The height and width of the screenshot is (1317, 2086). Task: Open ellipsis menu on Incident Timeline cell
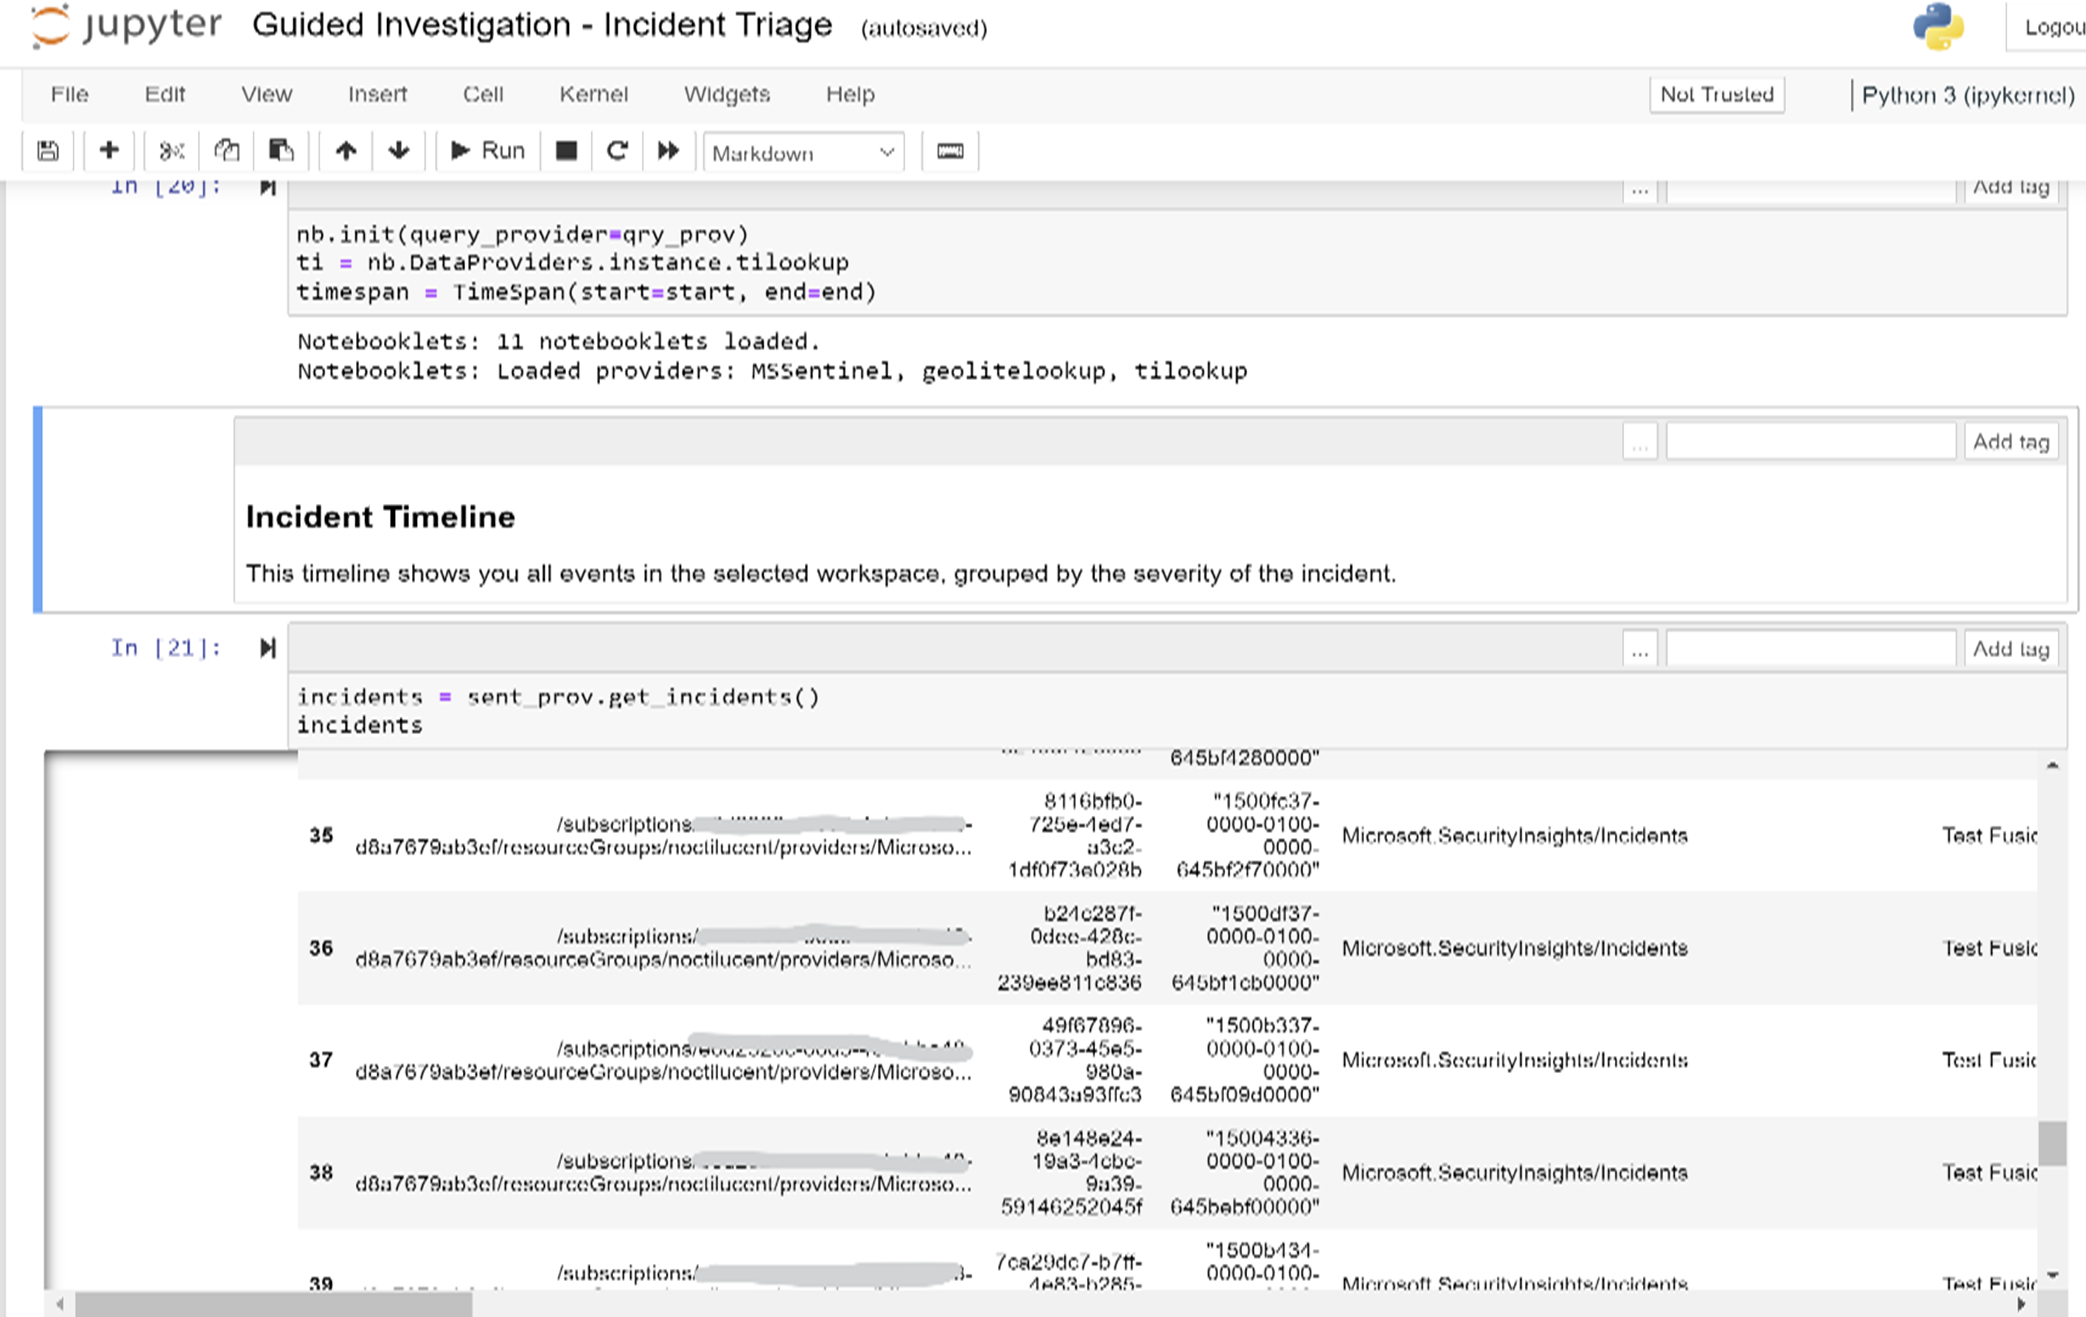tap(1639, 440)
